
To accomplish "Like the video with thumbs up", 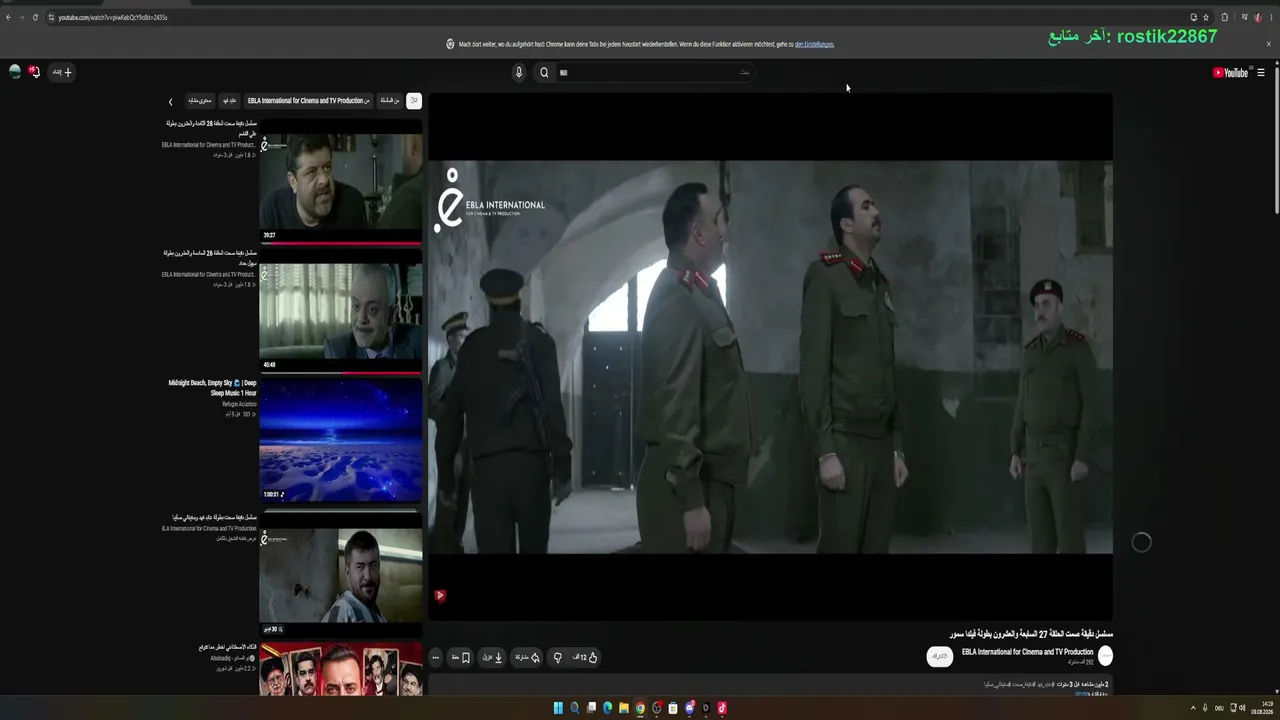I will click(585, 657).
